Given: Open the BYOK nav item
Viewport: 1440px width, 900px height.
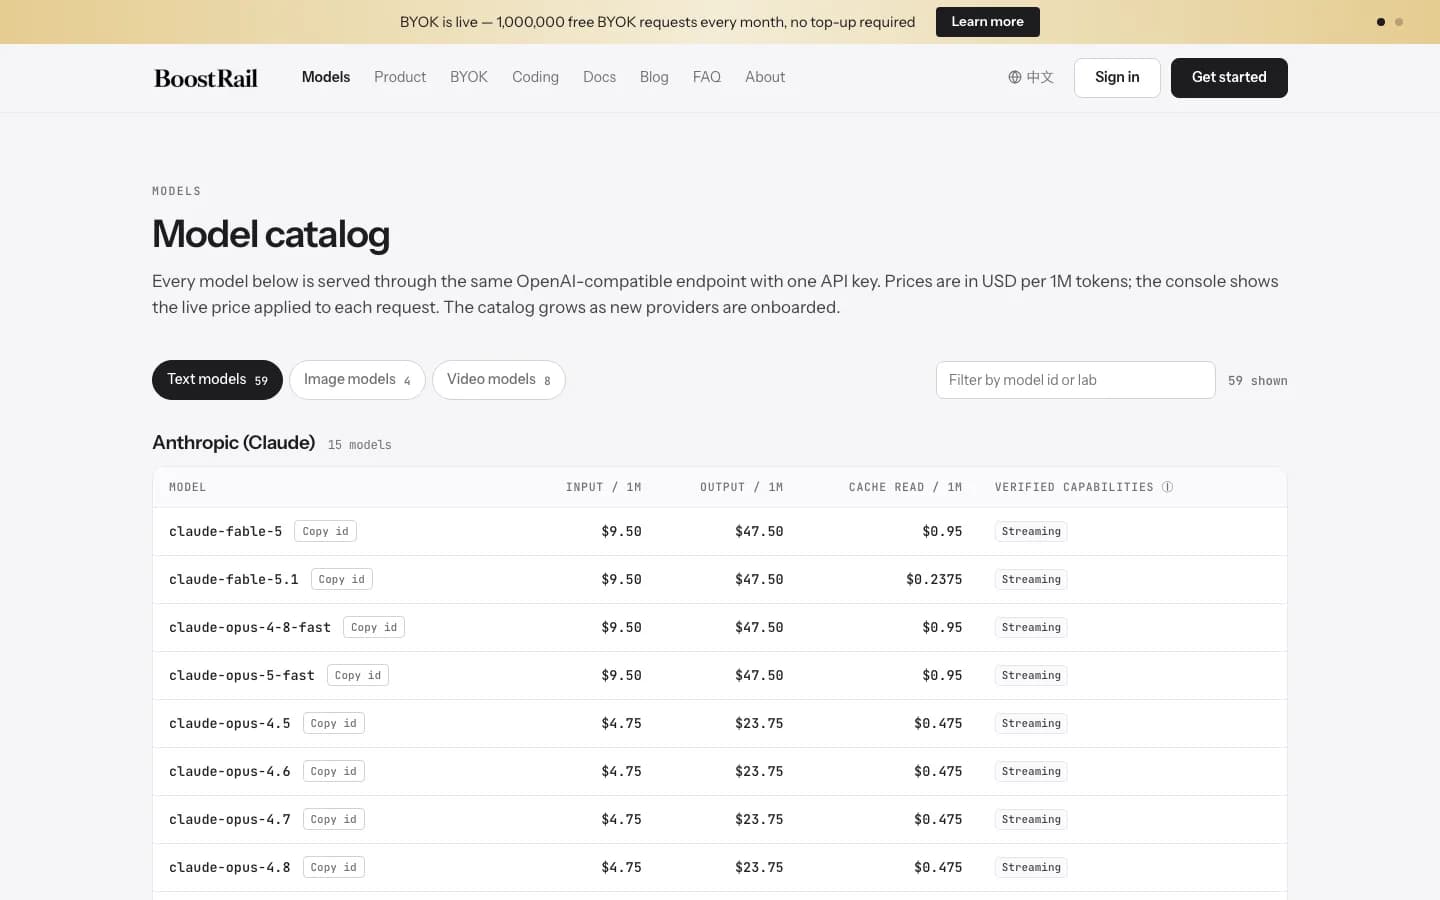Looking at the screenshot, I should pyautogui.click(x=469, y=77).
